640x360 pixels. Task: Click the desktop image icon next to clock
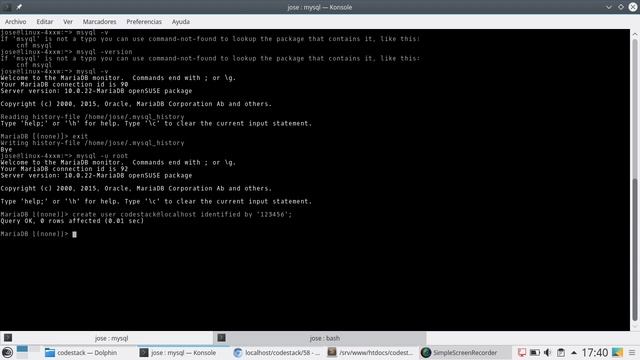coord(617,353)
